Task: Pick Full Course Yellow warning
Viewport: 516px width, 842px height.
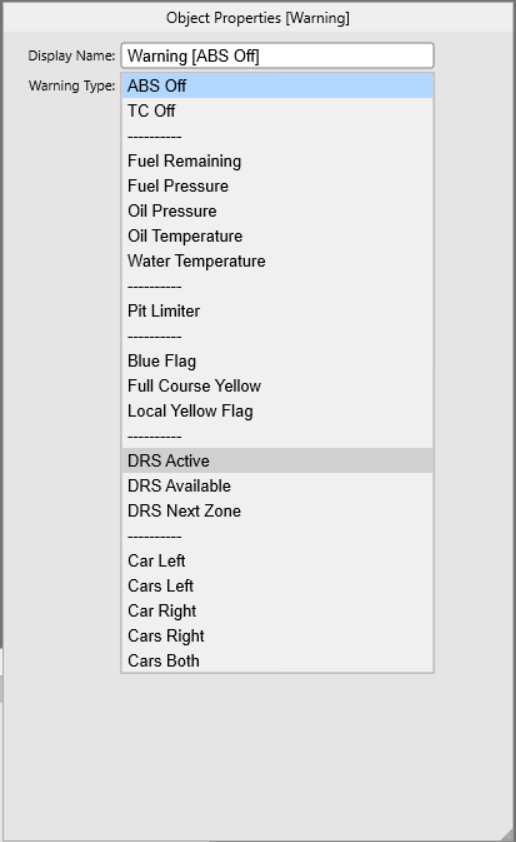Action: coord(277,386)
